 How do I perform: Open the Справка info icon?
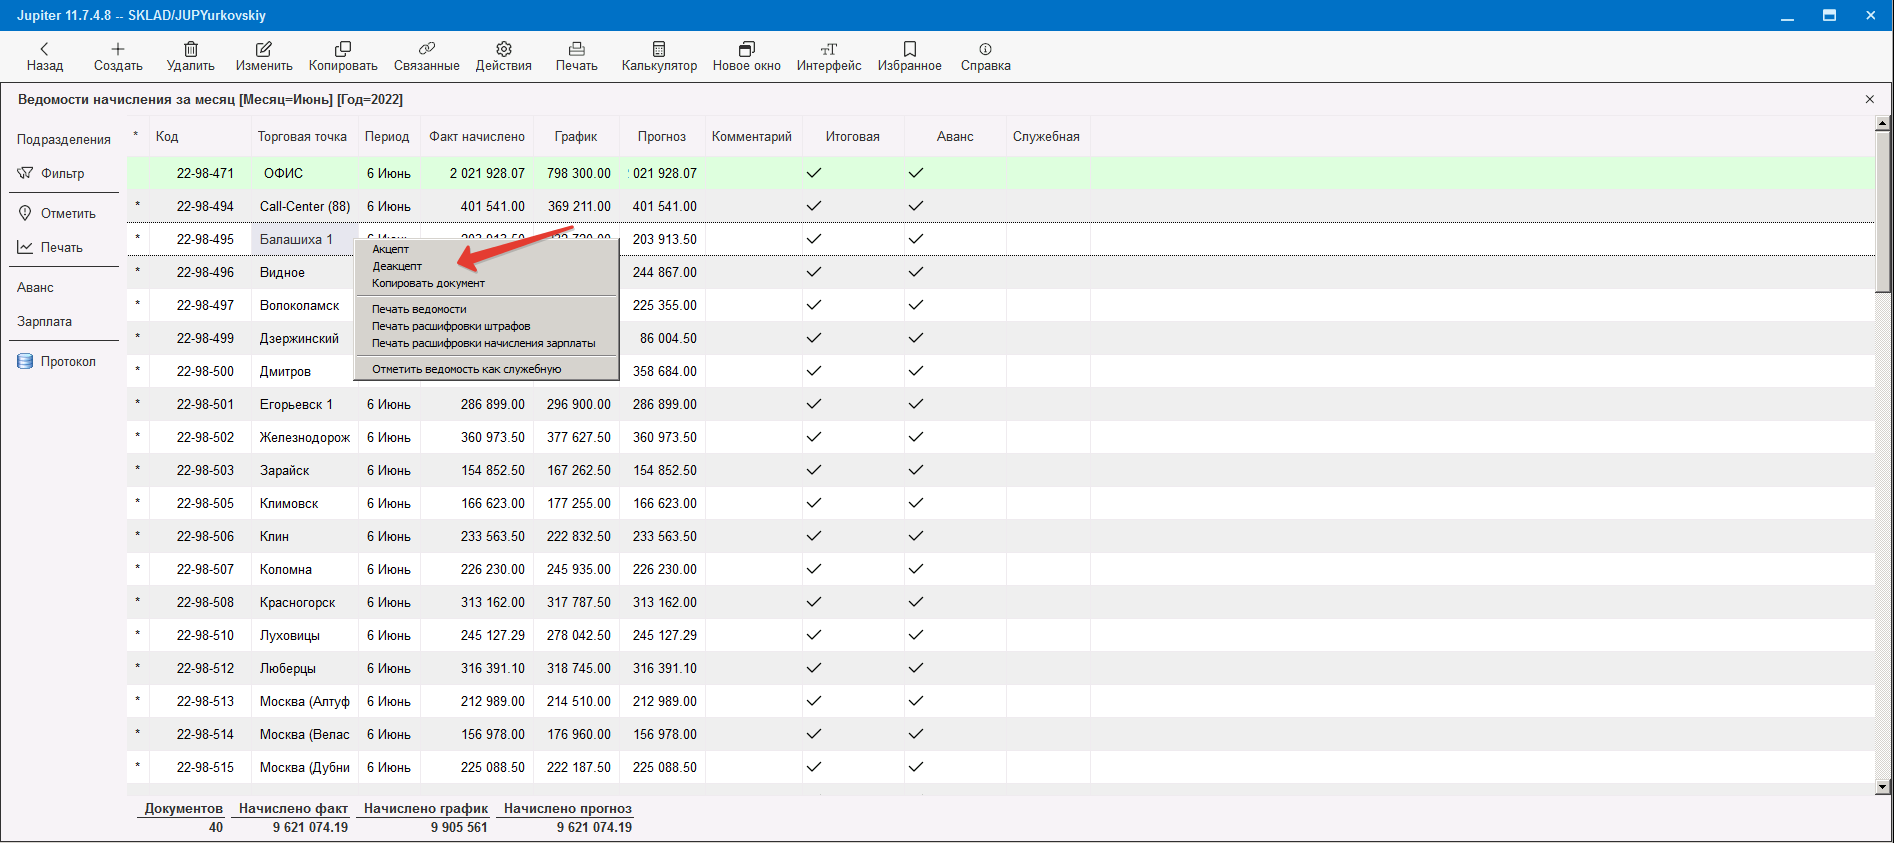pyautogui.click(x=986, y=48)
